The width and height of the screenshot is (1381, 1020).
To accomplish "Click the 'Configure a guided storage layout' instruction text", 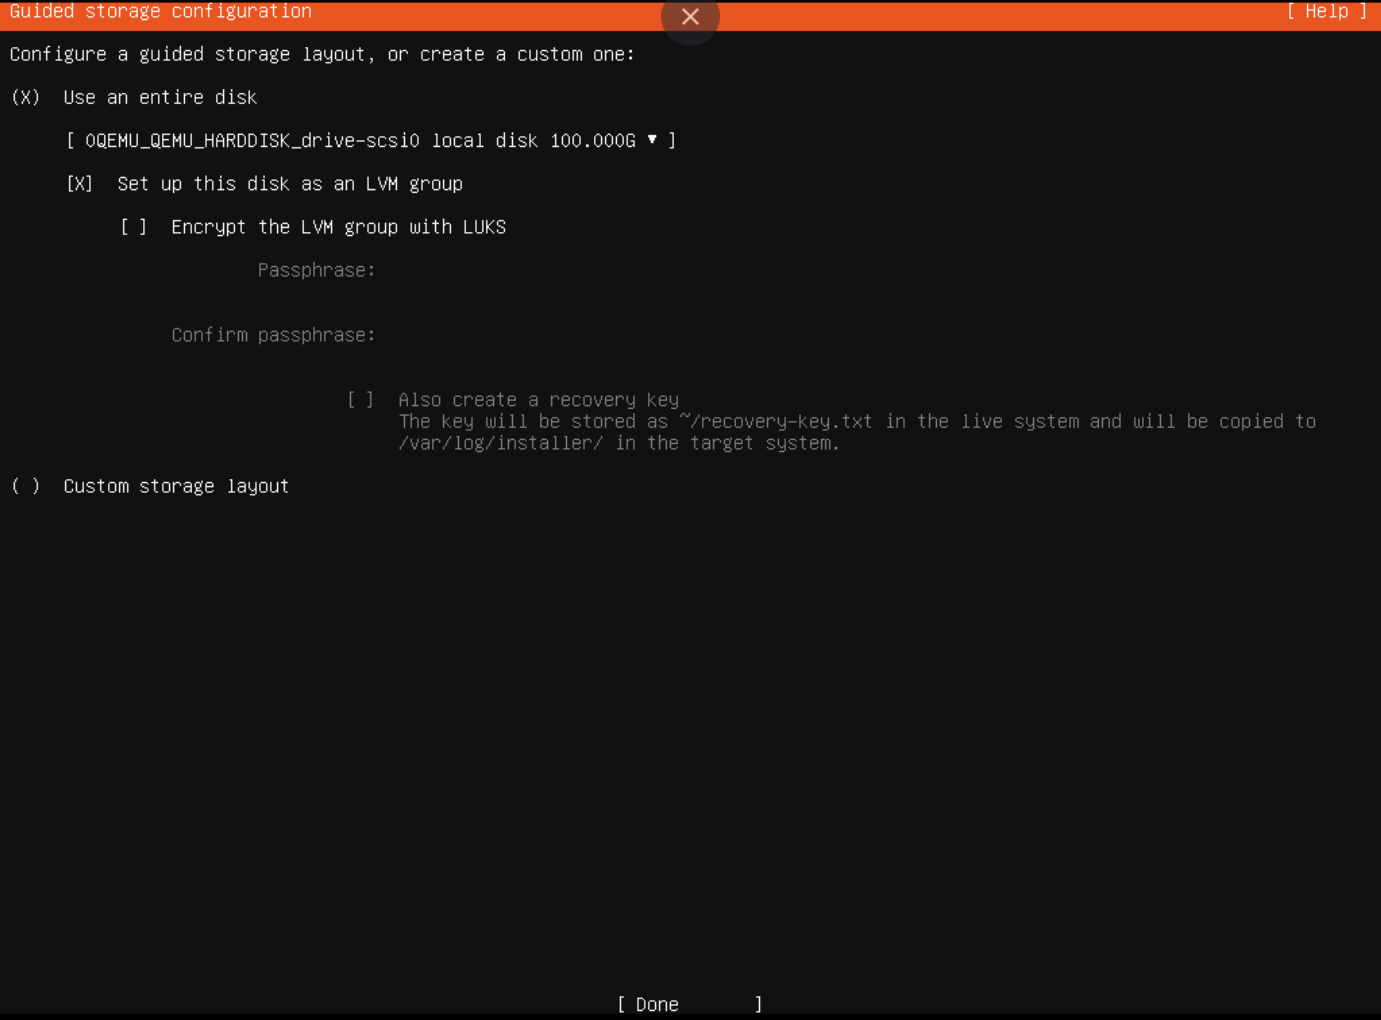I will [322, 54].
